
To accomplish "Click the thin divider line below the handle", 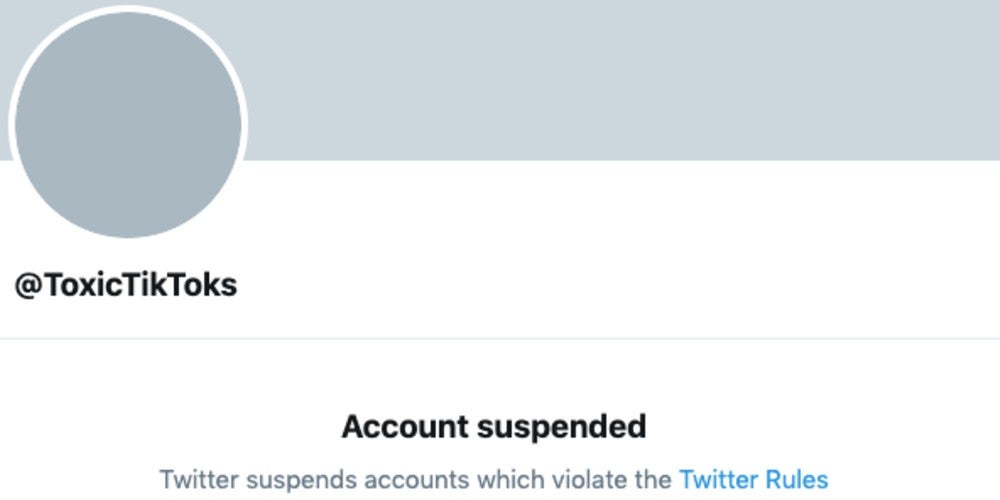I will point(500,339).
